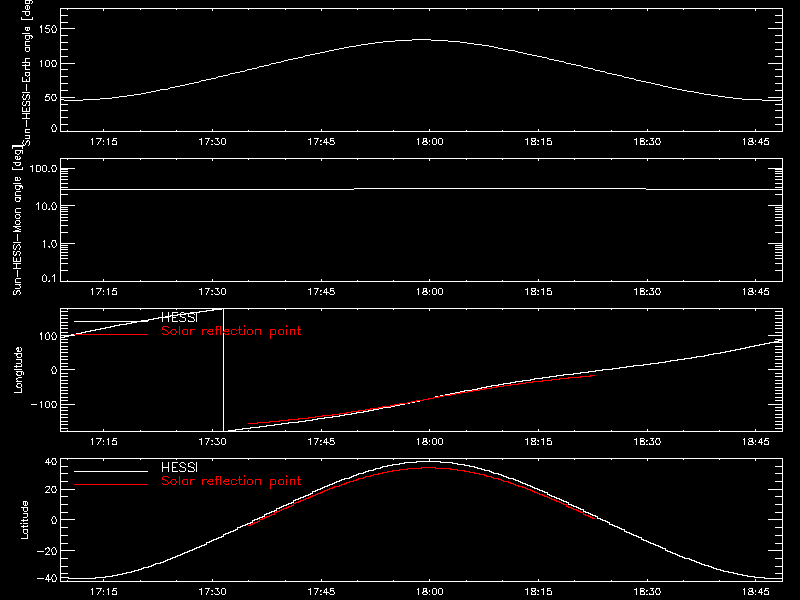Pick the red legend line in Longitude plot

click(111, 334)
